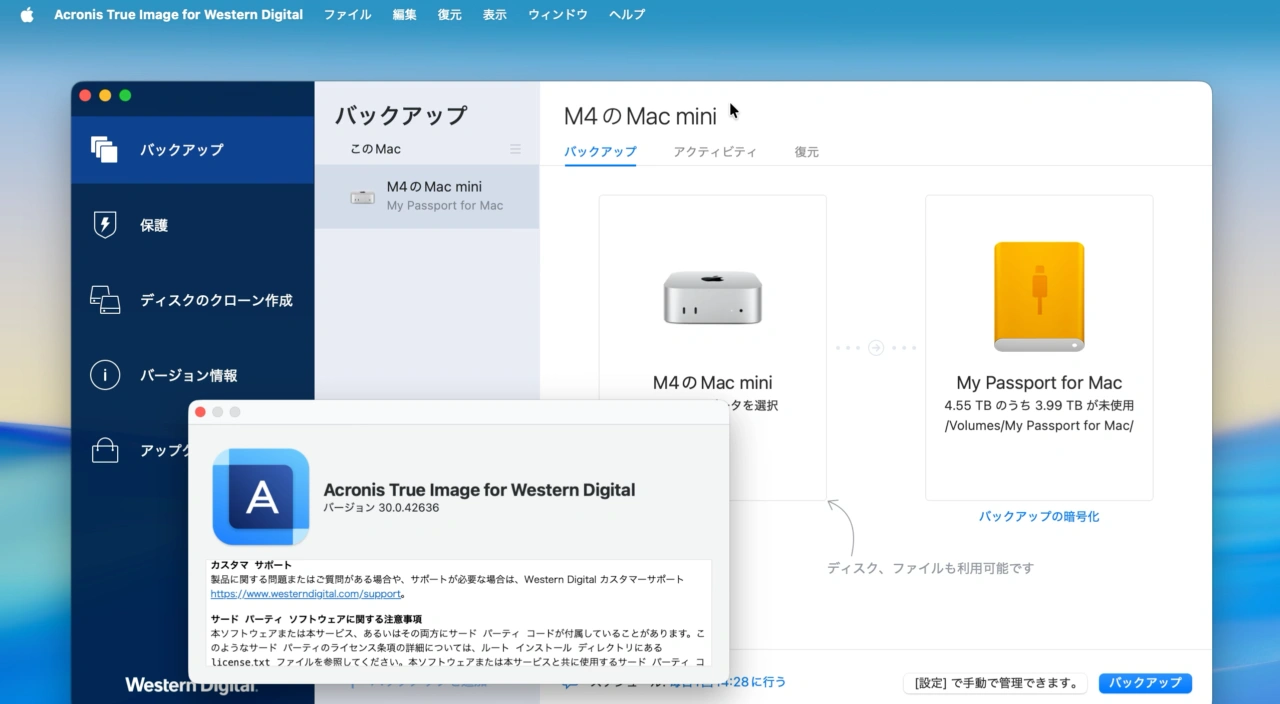The height and width of the screenshot is (704, 1280).
Task: Click the M4のMac mini window title
Action: 640,116
